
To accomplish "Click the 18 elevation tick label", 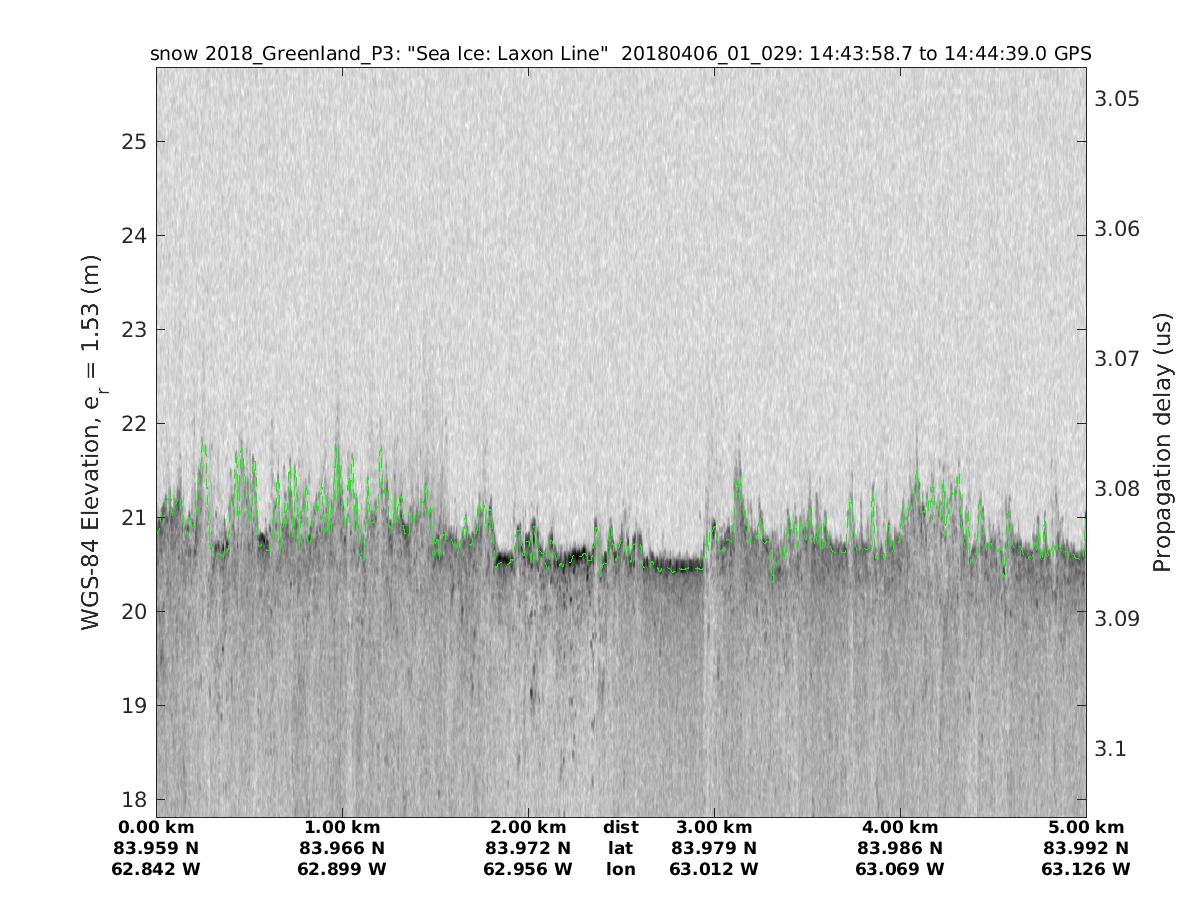I will pyautogui.click(x=135, y=800).
